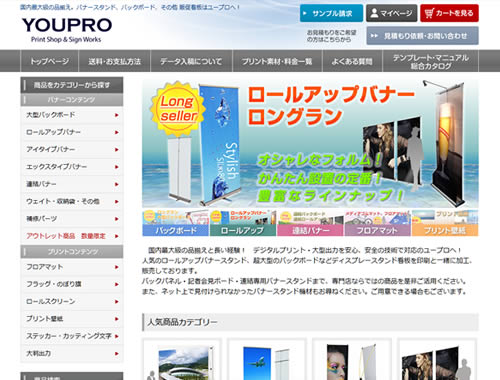Click the Long seller badge
This screenshot has height=380, width=500.
point(178,109)
